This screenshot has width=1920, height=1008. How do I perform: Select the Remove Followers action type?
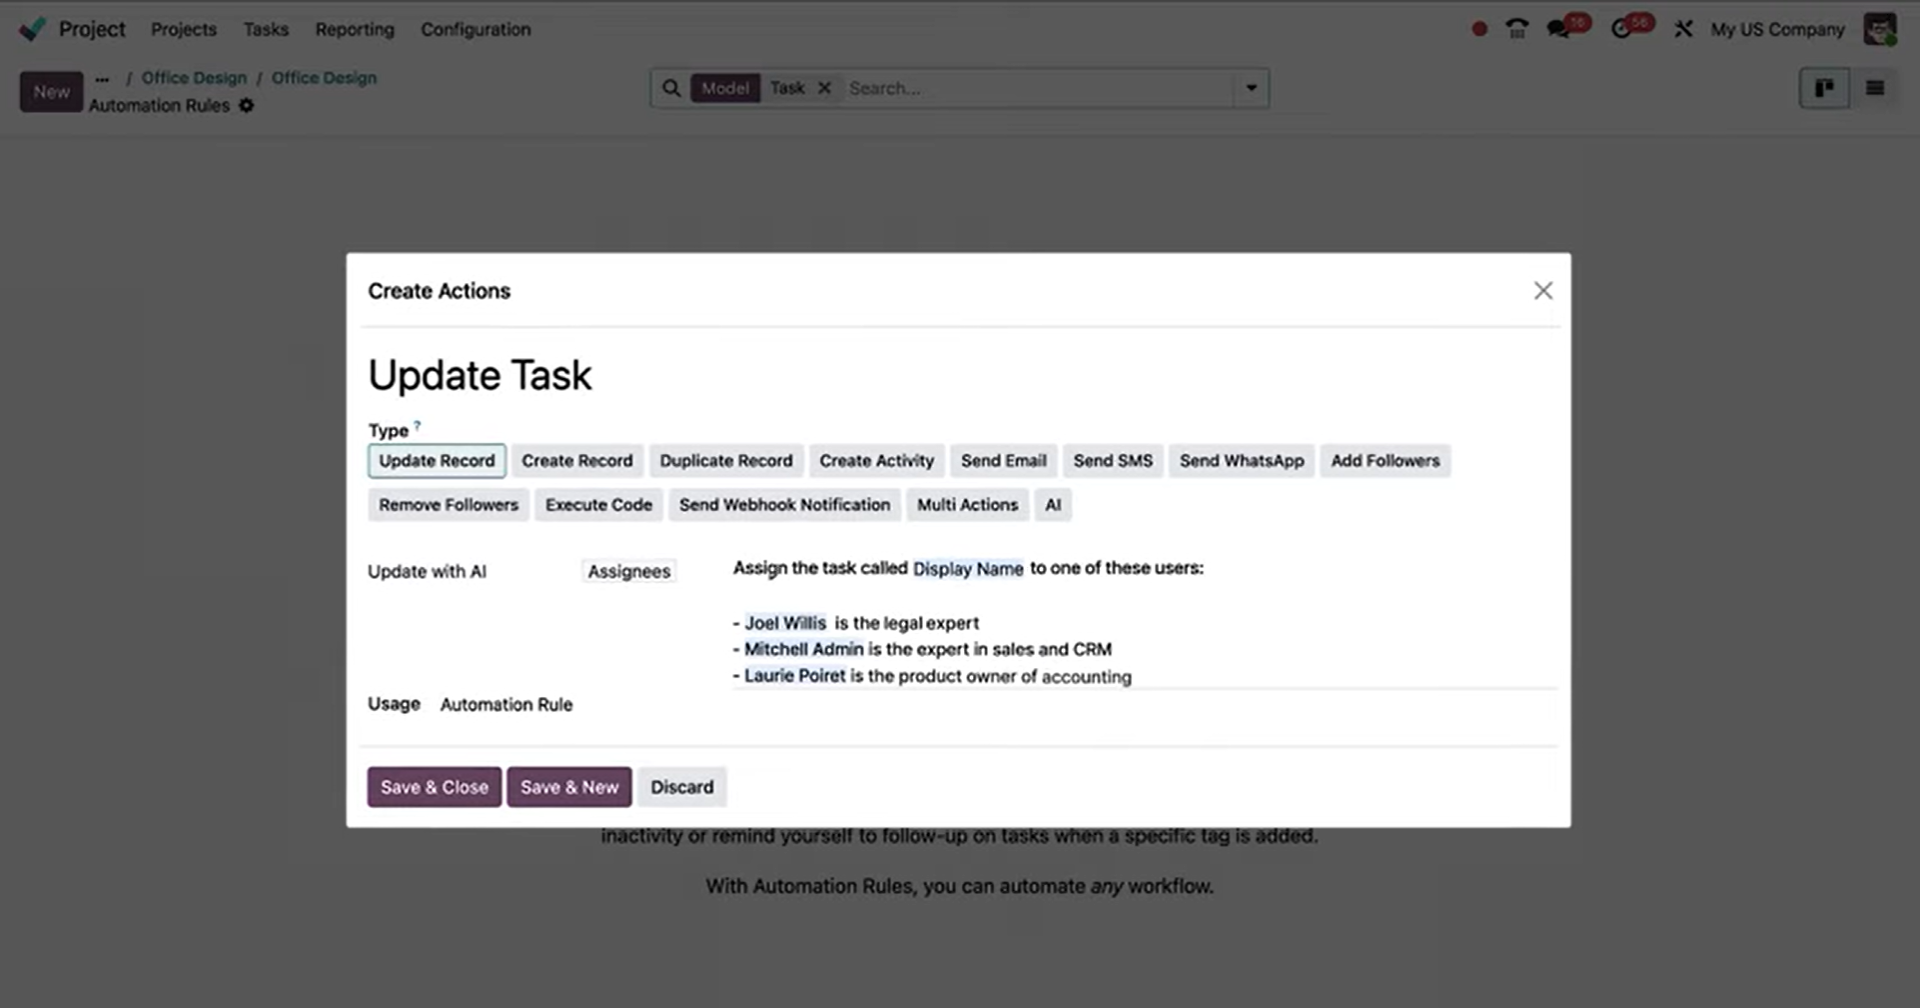click(x=448, y=505)
